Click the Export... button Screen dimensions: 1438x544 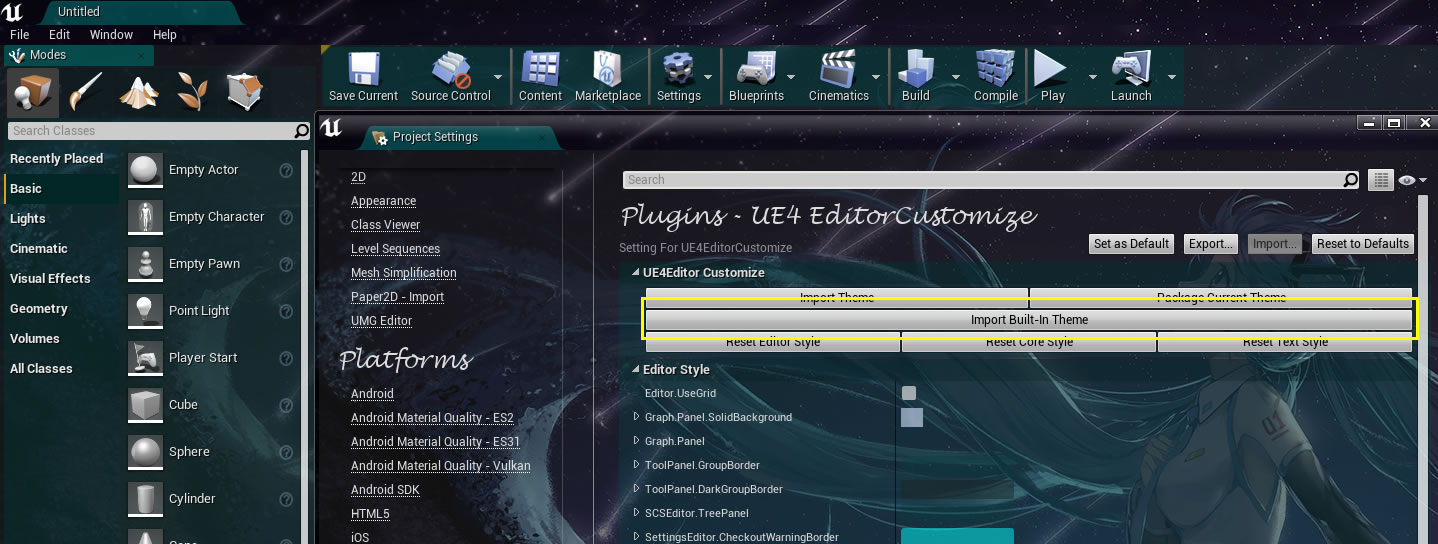point(1211,244)
